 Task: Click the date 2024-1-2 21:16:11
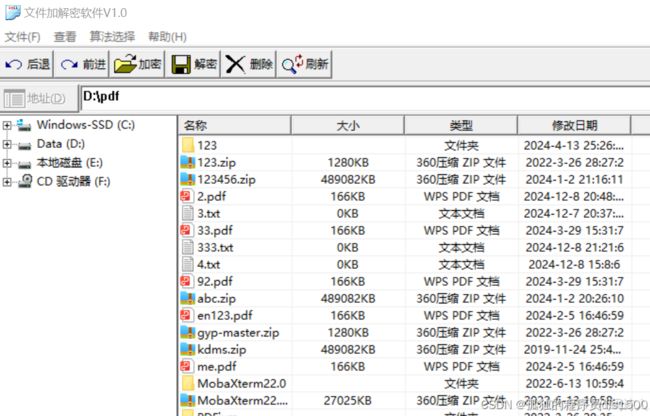coord(574,179)
